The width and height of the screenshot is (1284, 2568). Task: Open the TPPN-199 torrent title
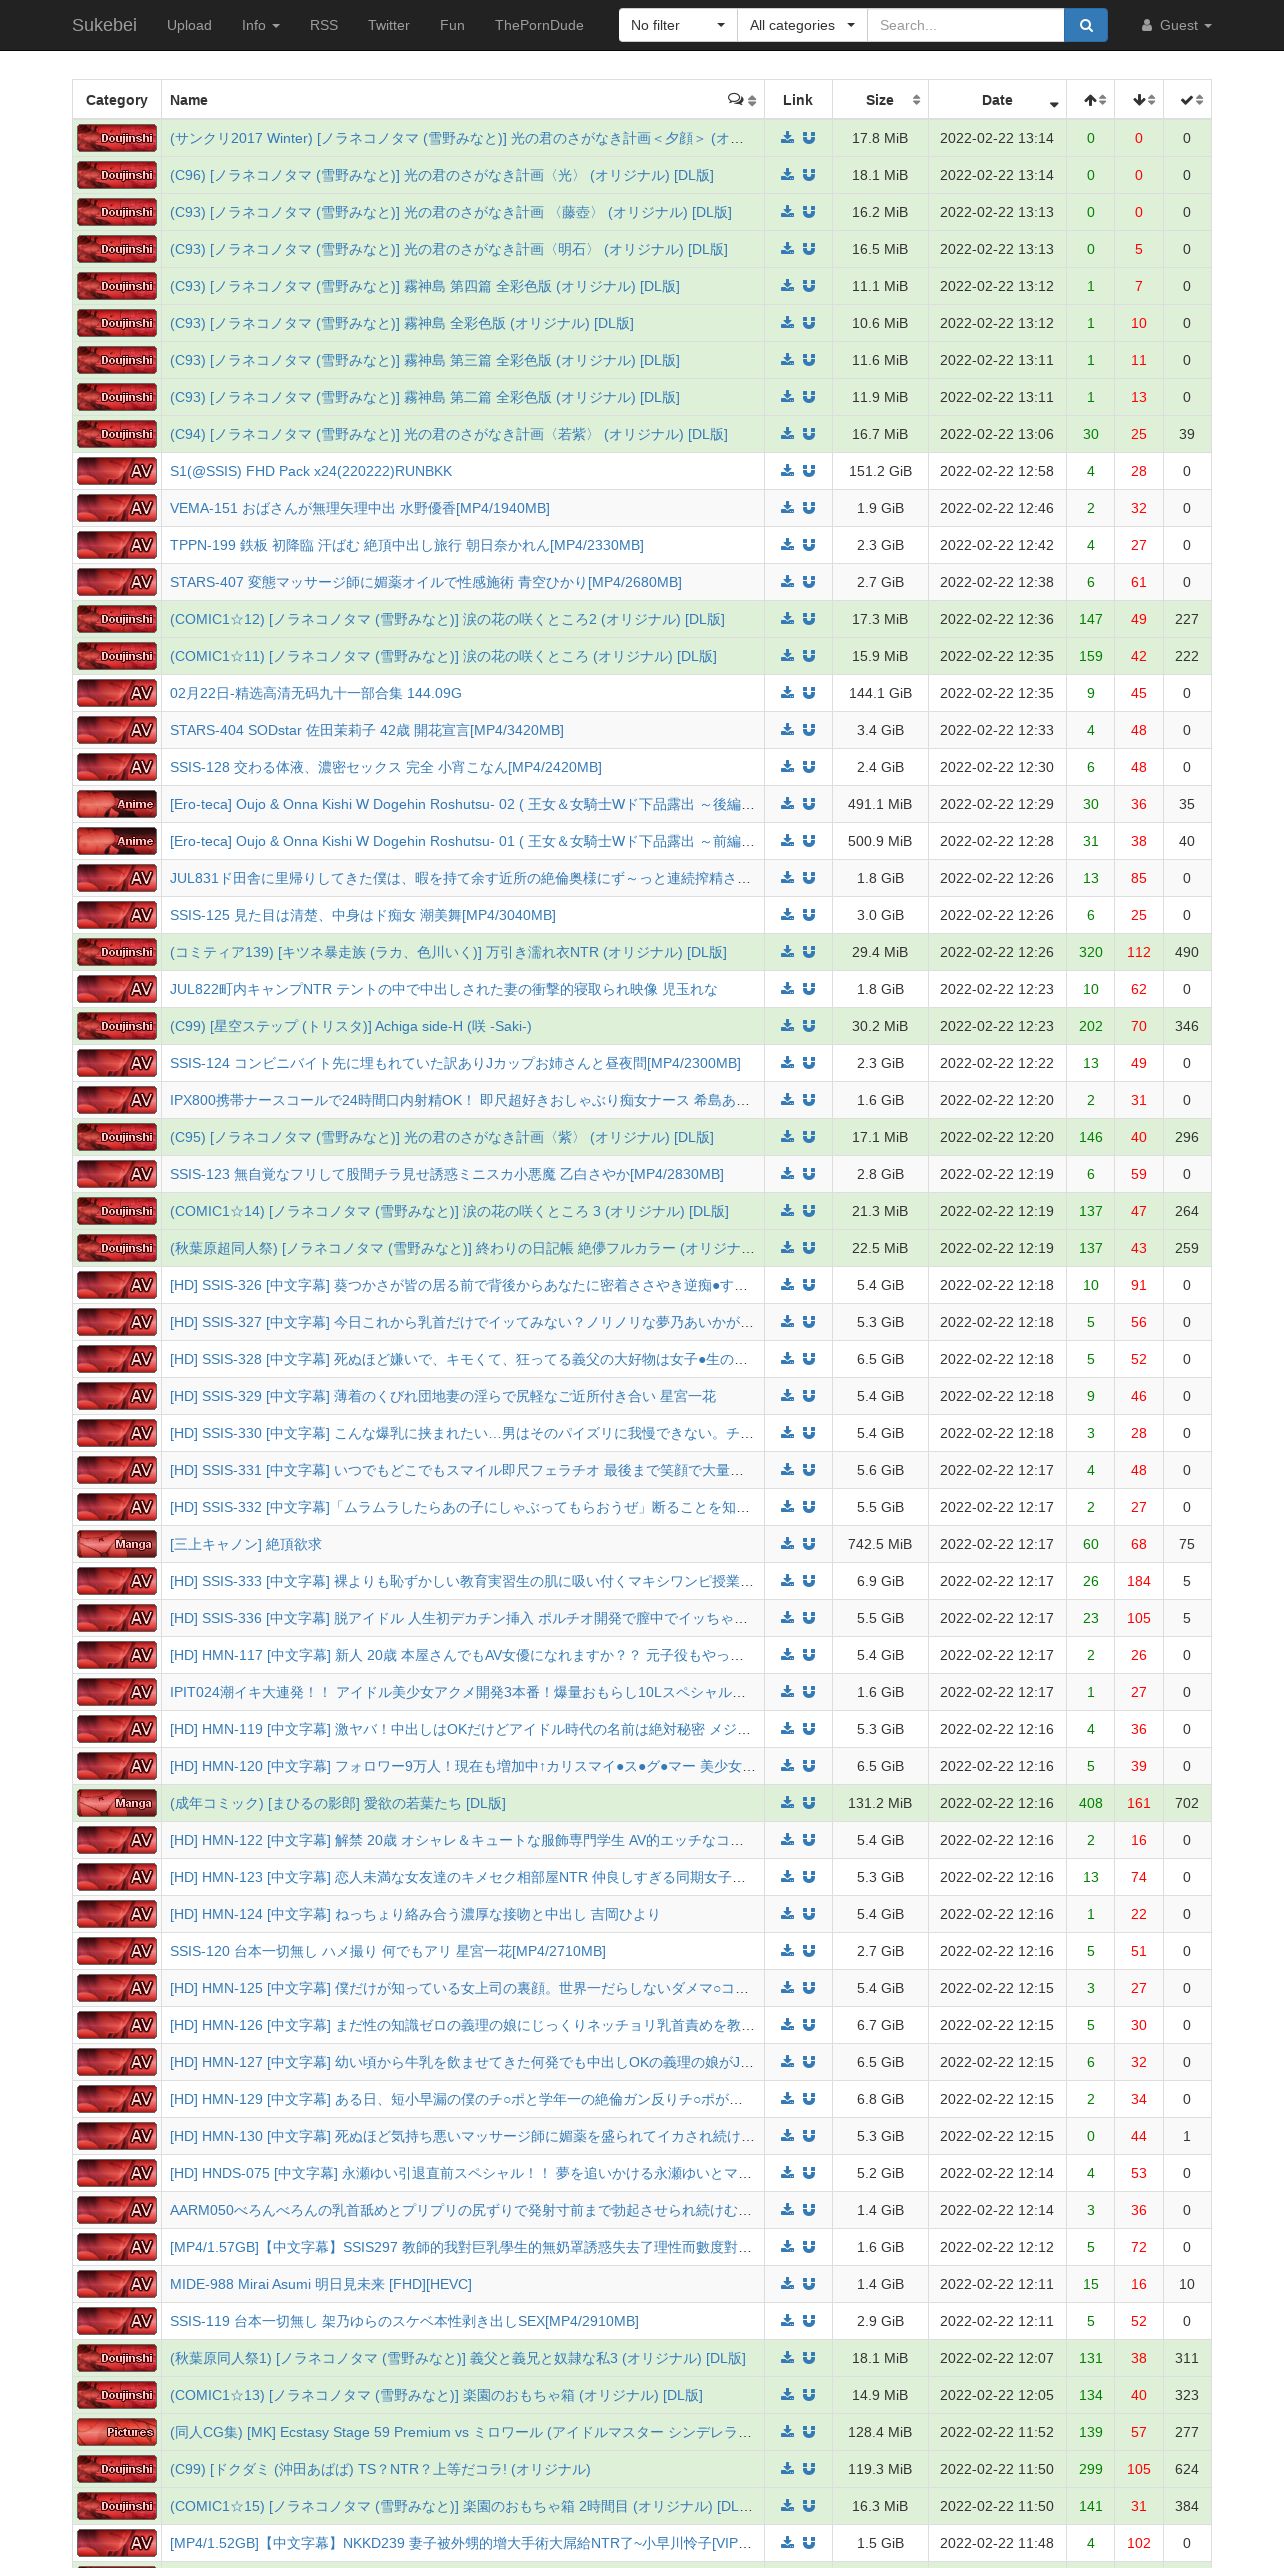click(407, 545)
